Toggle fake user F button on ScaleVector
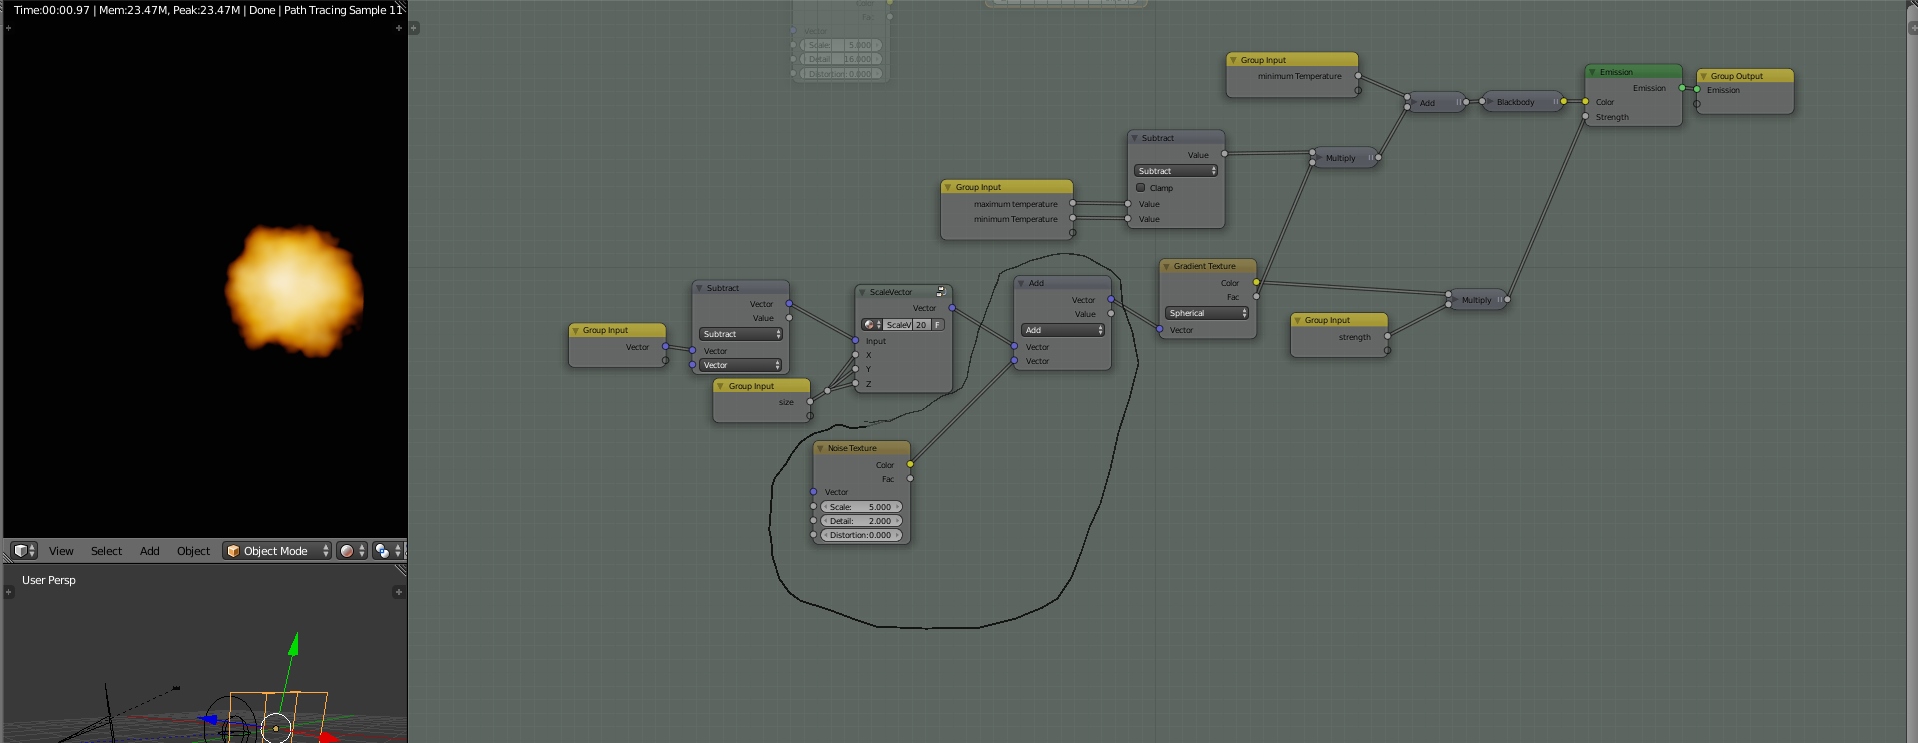Screen dimensions: 1918x743 click(x=938, y=325)
